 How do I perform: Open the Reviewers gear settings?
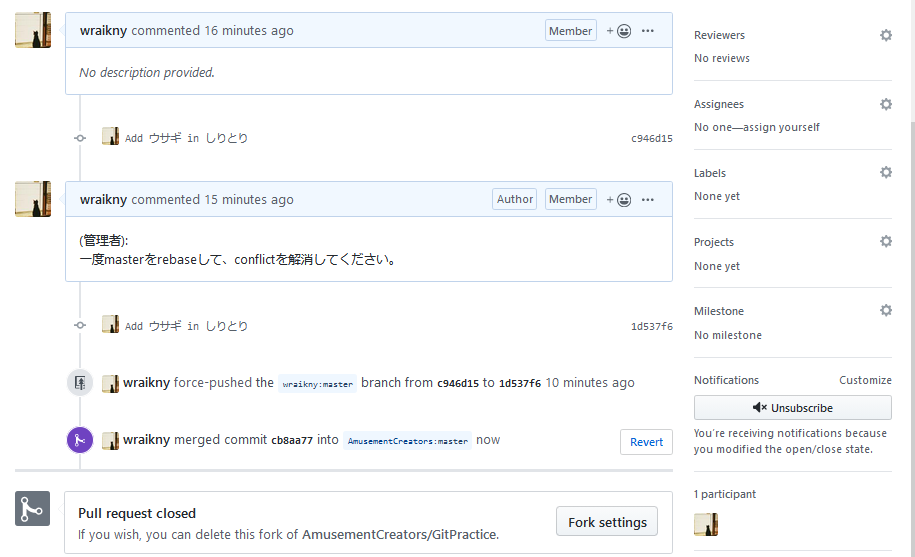click(x=886, y=35)
